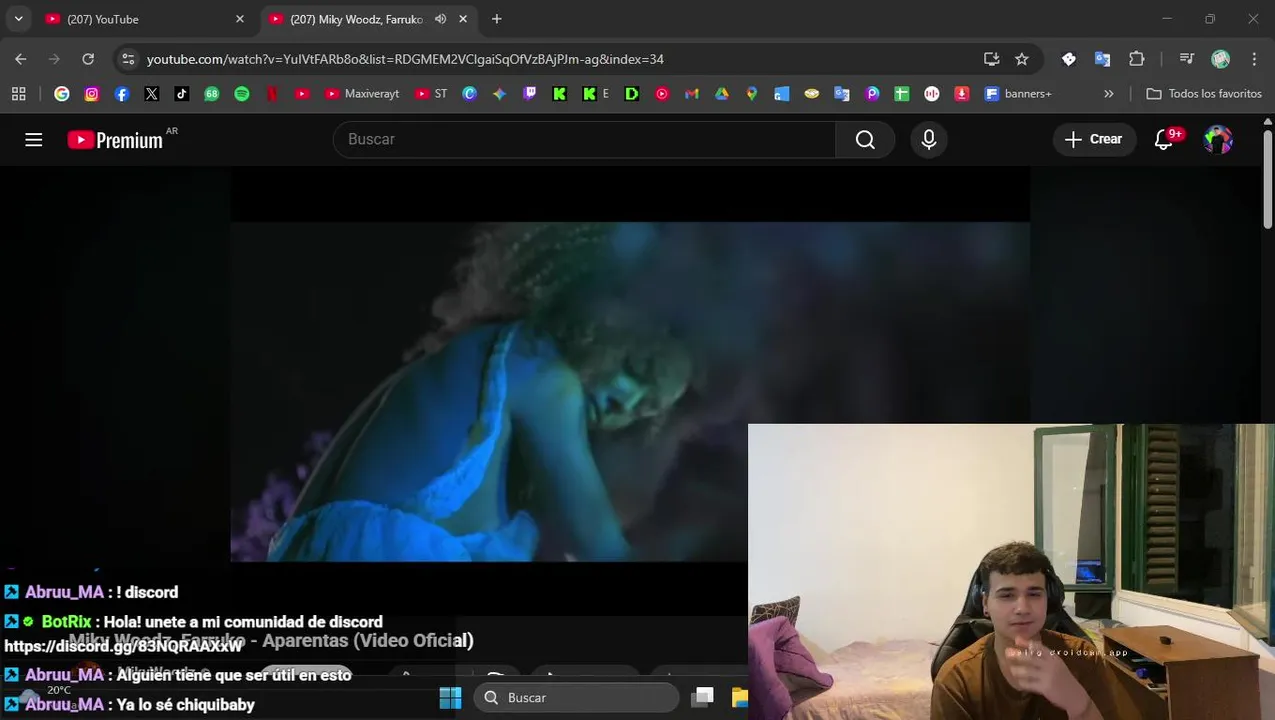1275x720 pixels.
Task: Install app icon in address bar
Action: 992,59
